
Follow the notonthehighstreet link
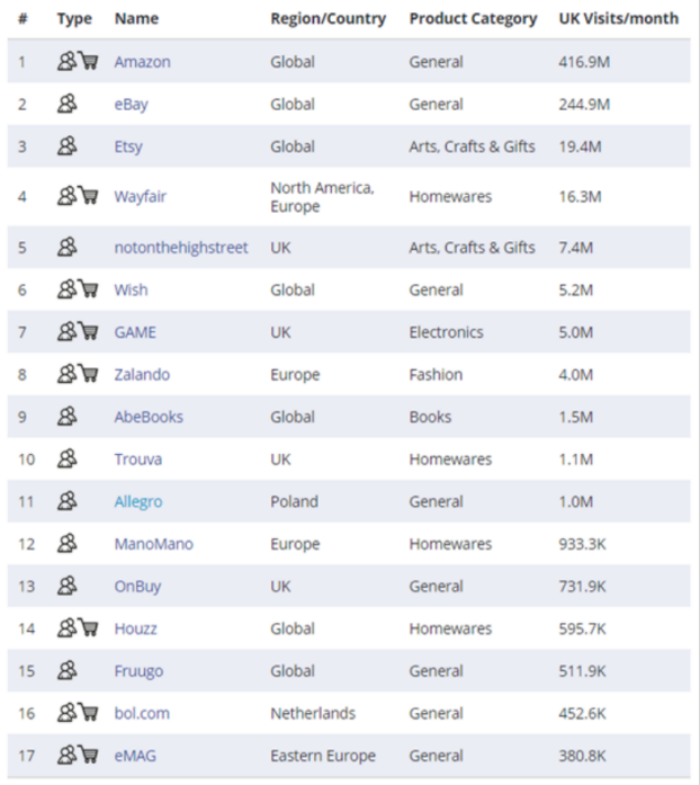point(181,247)
